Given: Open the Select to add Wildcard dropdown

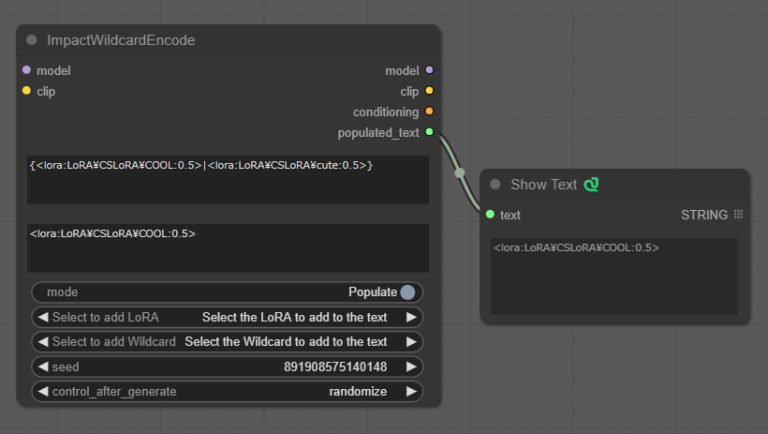Looking at the screenshot, I should [x=227, y=342].
